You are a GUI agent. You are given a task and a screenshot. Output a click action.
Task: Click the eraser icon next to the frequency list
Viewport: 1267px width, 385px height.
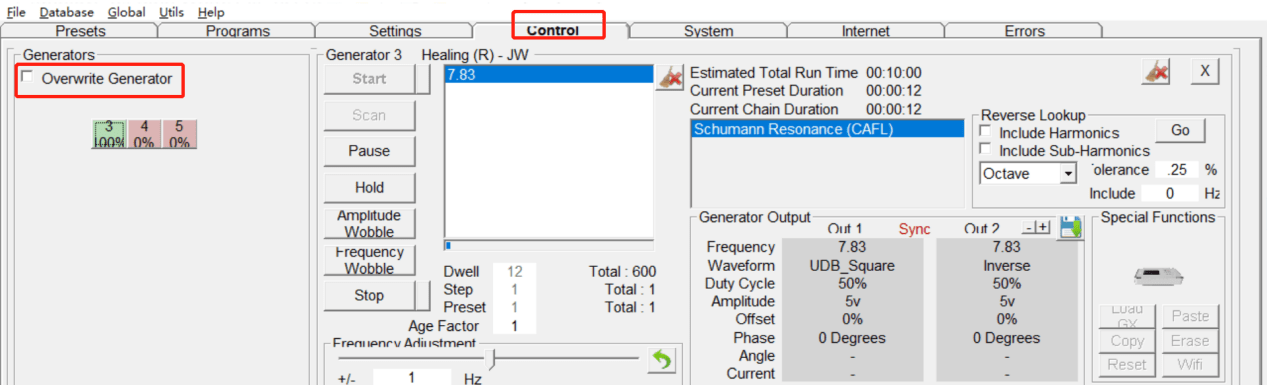pyautogui.click(x=669, y=78)
